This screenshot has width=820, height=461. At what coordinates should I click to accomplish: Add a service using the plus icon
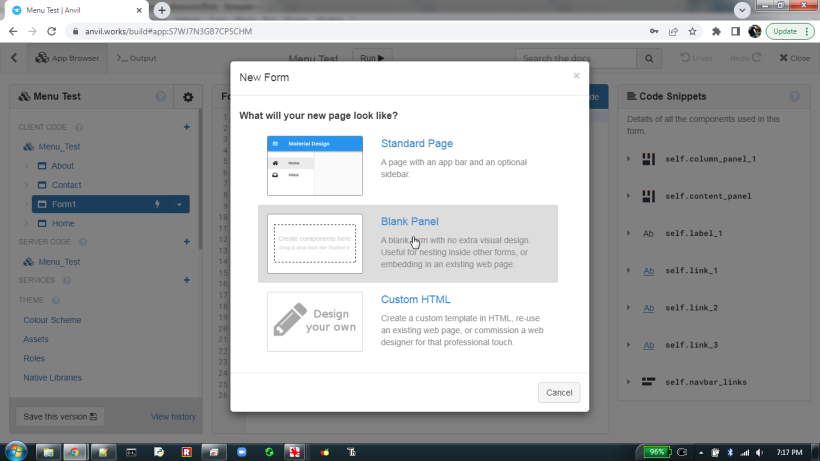[186, 280]
